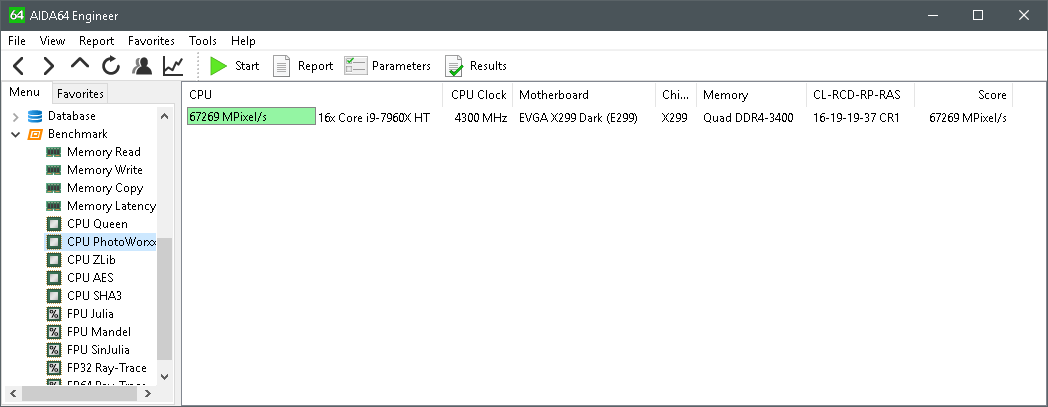The width and height of the screenshot is (1048, 407).
Task: Click the Results toolbar label
Action: click(x=488, y=65)
